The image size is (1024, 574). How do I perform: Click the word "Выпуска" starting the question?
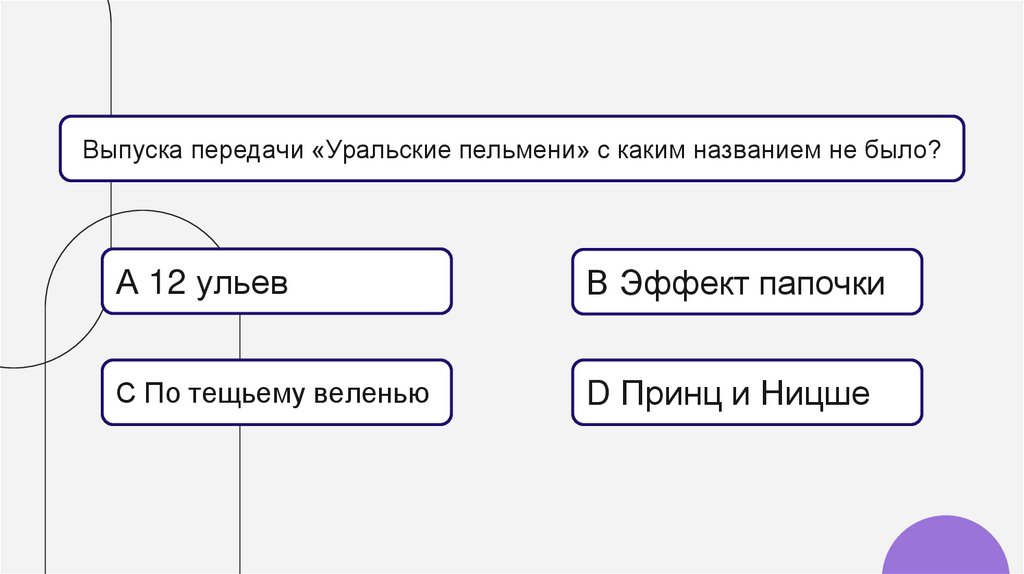click(127, 148)
